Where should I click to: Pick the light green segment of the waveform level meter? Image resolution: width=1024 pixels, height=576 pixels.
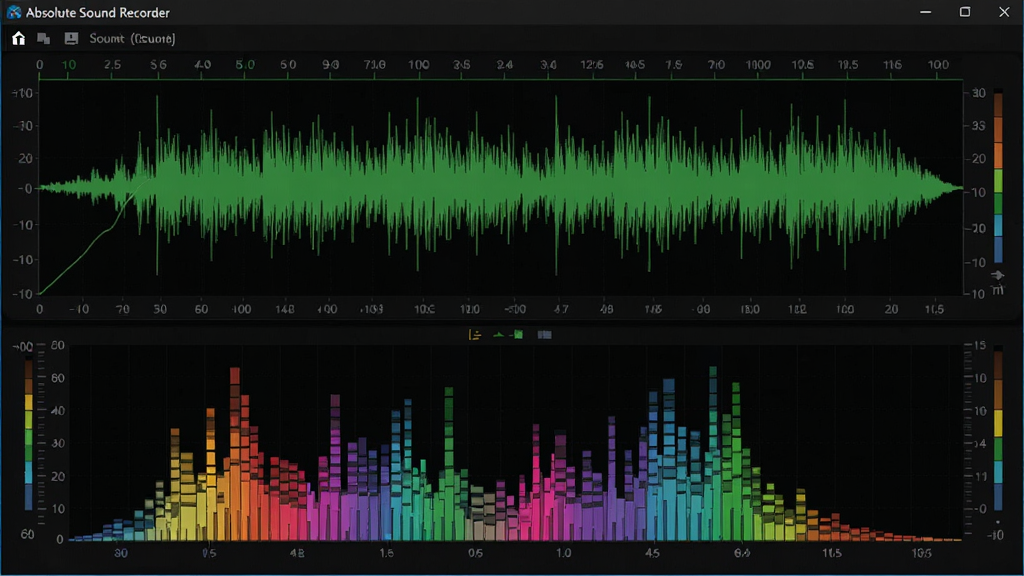coord(998,181)
